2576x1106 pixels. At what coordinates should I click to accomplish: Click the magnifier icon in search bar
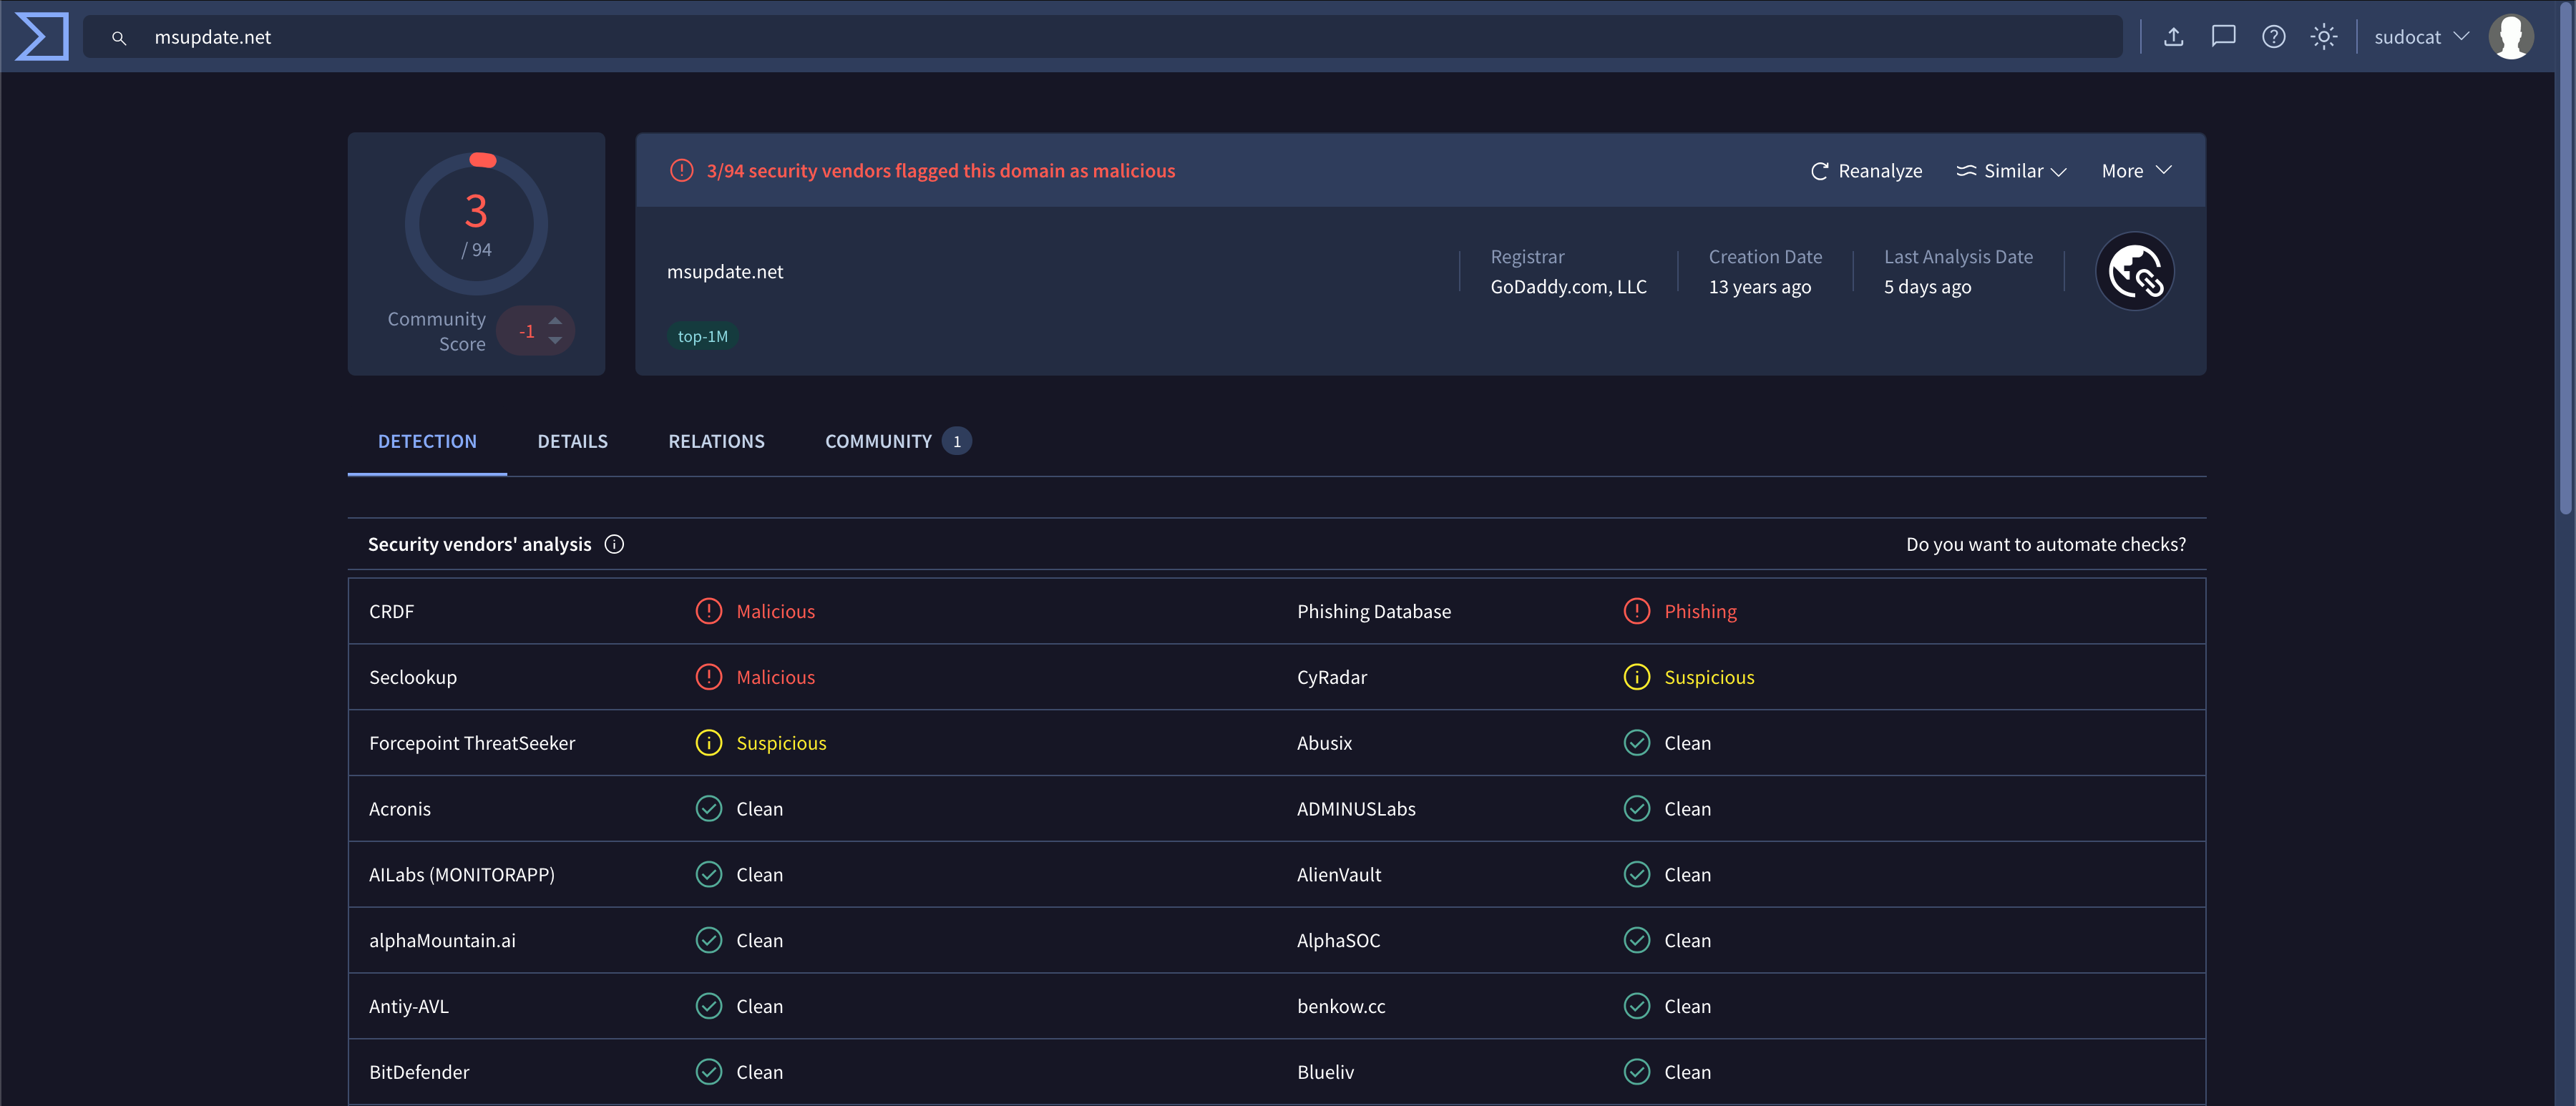click(119, 37)
